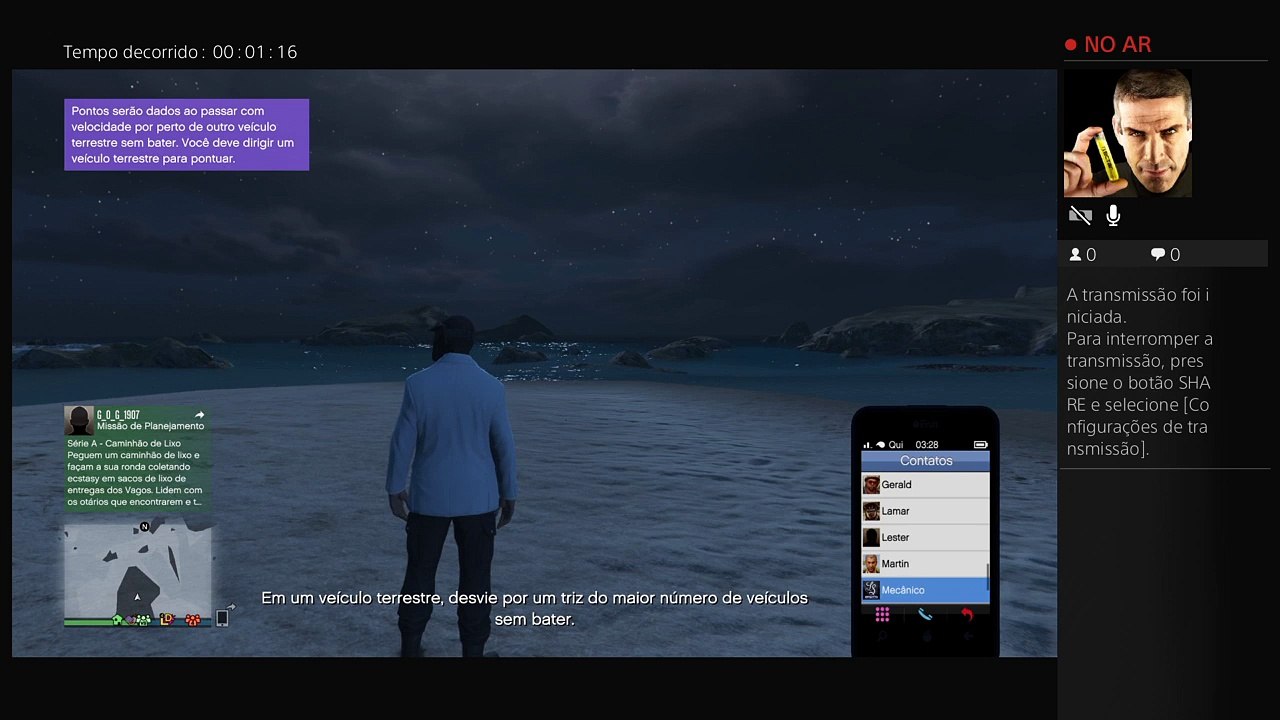
Task: Click the comments speech bubble icon
Action: [1158, 255]
